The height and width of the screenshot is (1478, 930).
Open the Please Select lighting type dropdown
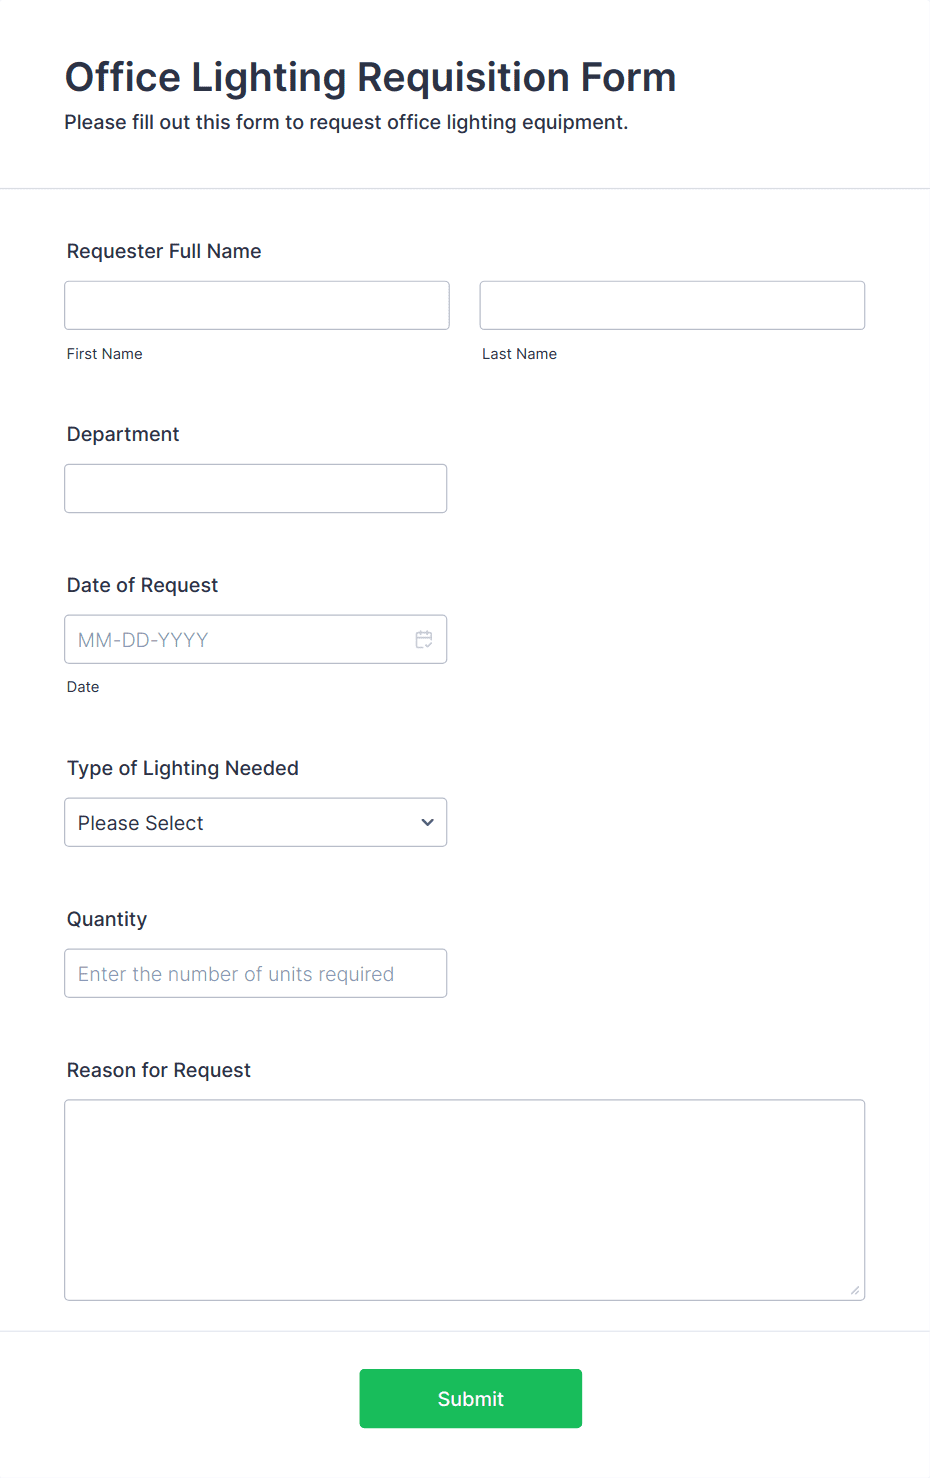point(256,822)
